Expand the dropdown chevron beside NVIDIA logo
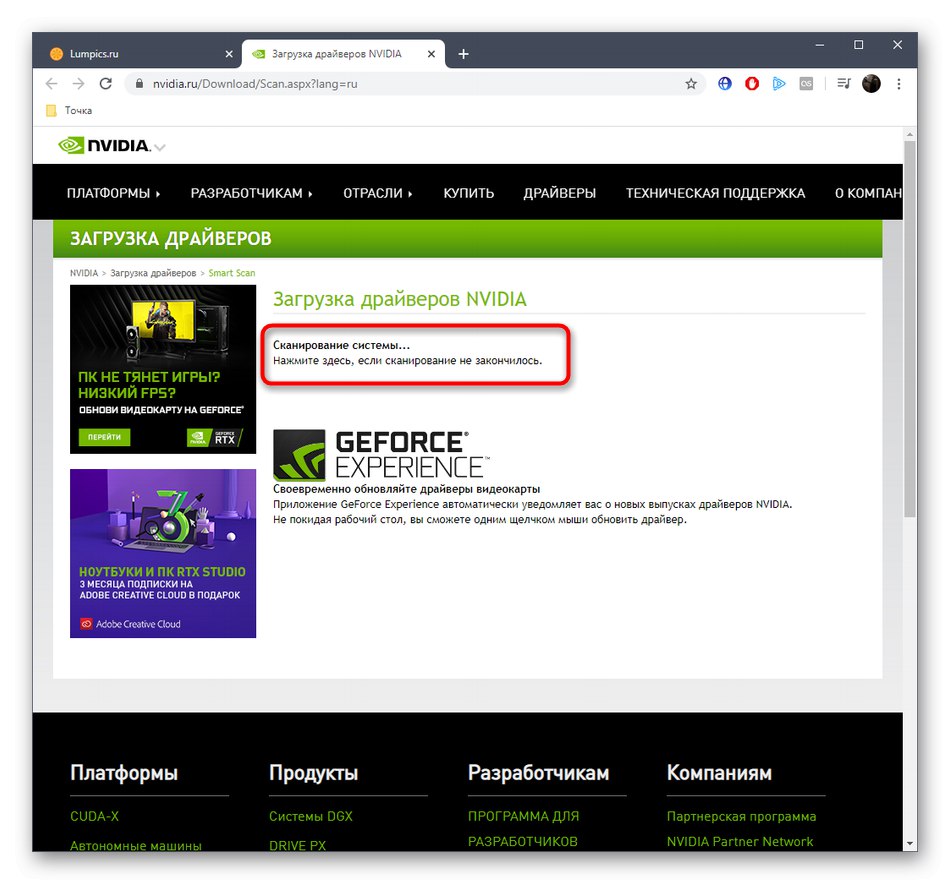950x884 pixels. point(160,147)
